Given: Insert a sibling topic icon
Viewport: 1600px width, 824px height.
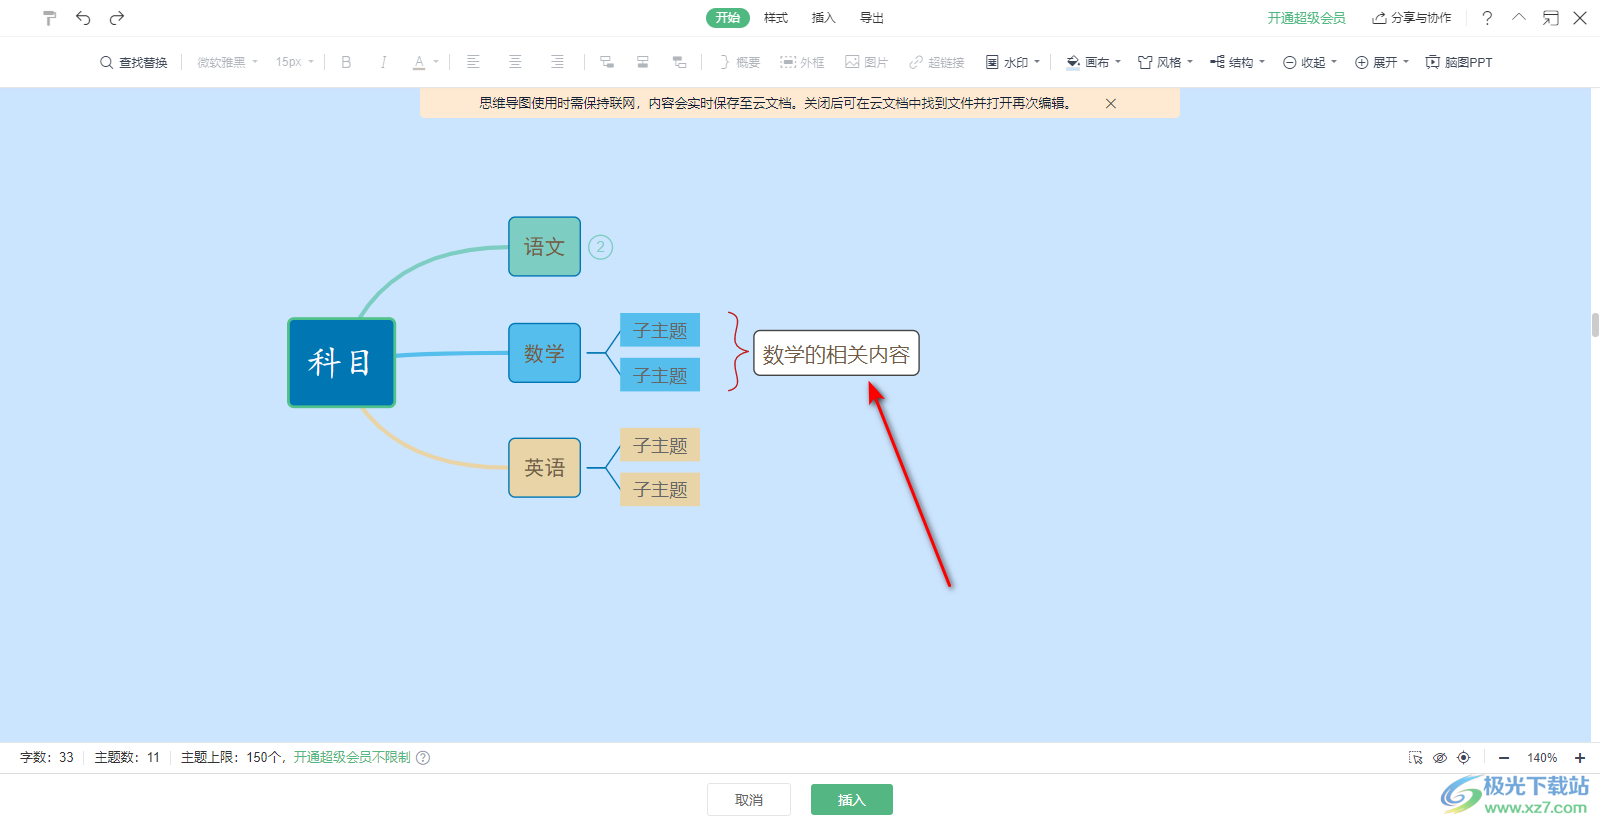Looking at the screenshot, I should [643, 62].
